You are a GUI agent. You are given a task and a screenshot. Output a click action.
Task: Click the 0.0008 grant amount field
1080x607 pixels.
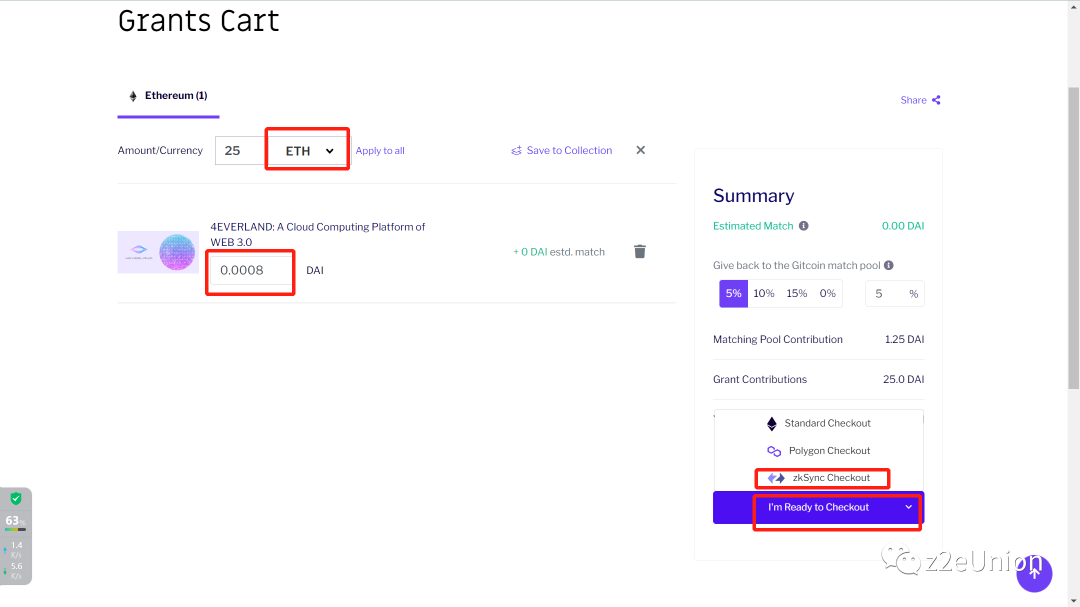pyautogui.click(x=250, y=270)
